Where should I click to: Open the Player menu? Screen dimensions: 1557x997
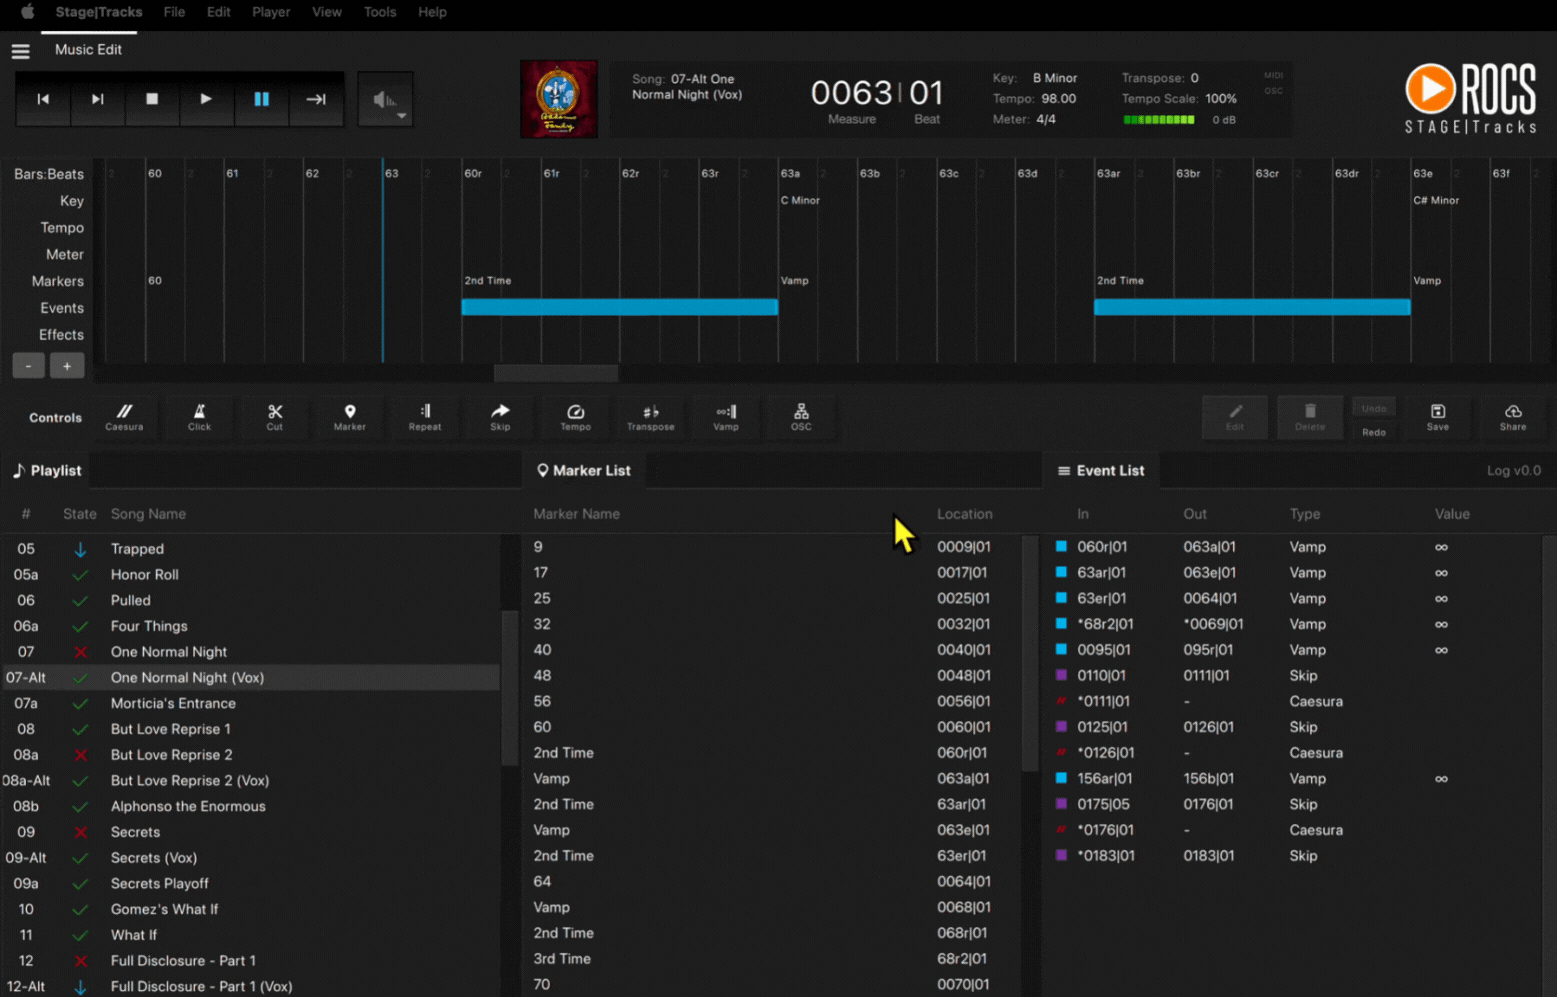[271, 12]
